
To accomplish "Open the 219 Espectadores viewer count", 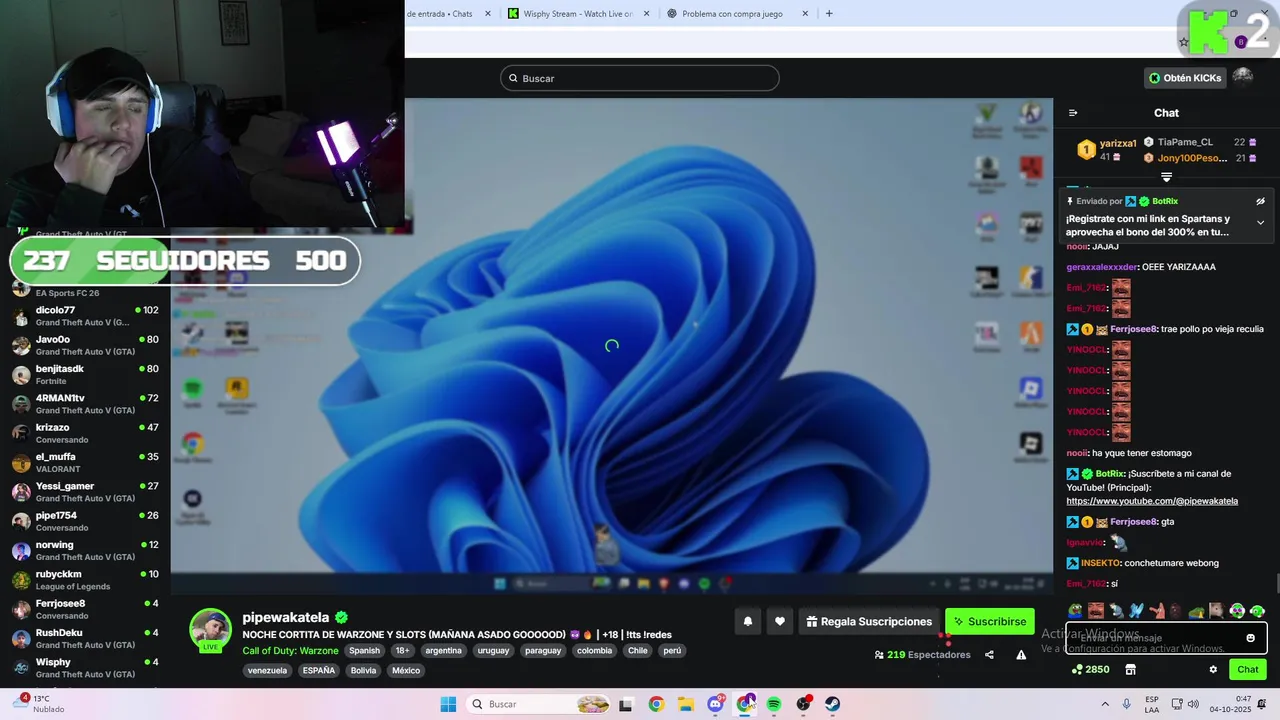I will 922,655.
